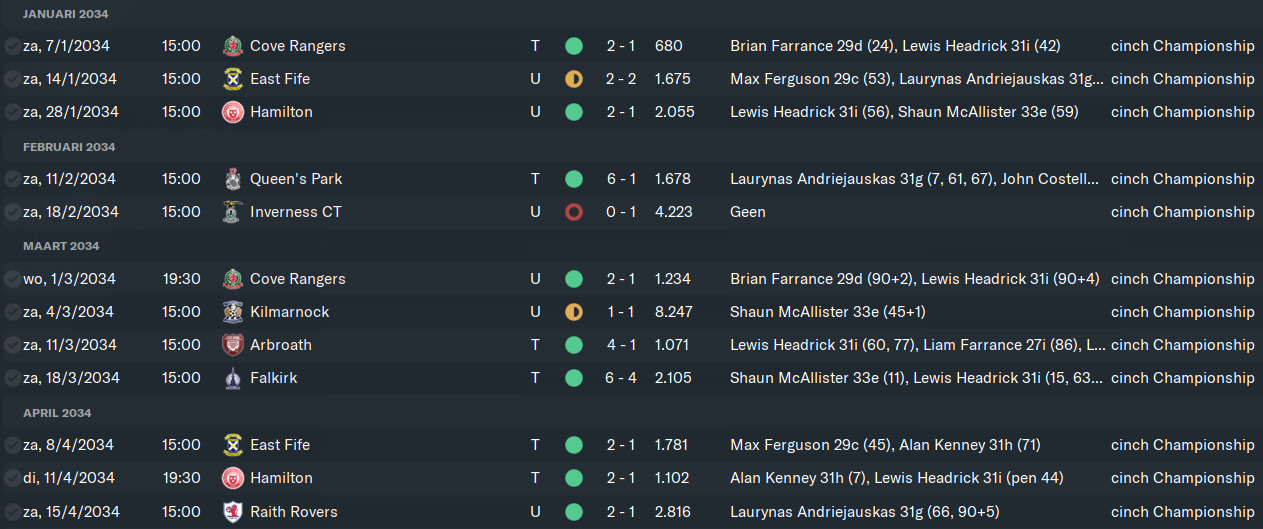The image size is (1263, 529).
Task: Click the Inverness CT club badge
Action: click(232, 212)
